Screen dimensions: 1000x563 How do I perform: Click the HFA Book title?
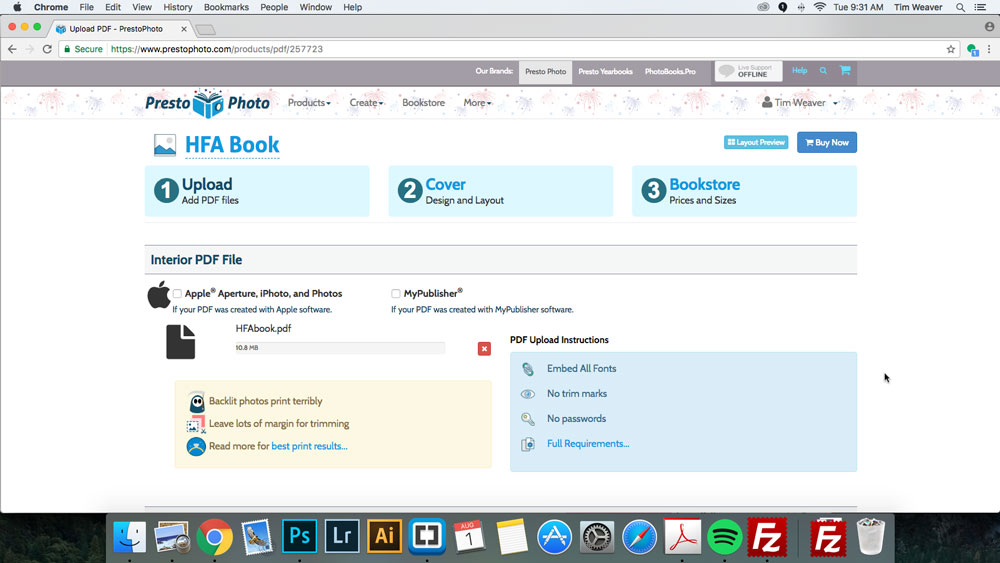pos(232,145)
